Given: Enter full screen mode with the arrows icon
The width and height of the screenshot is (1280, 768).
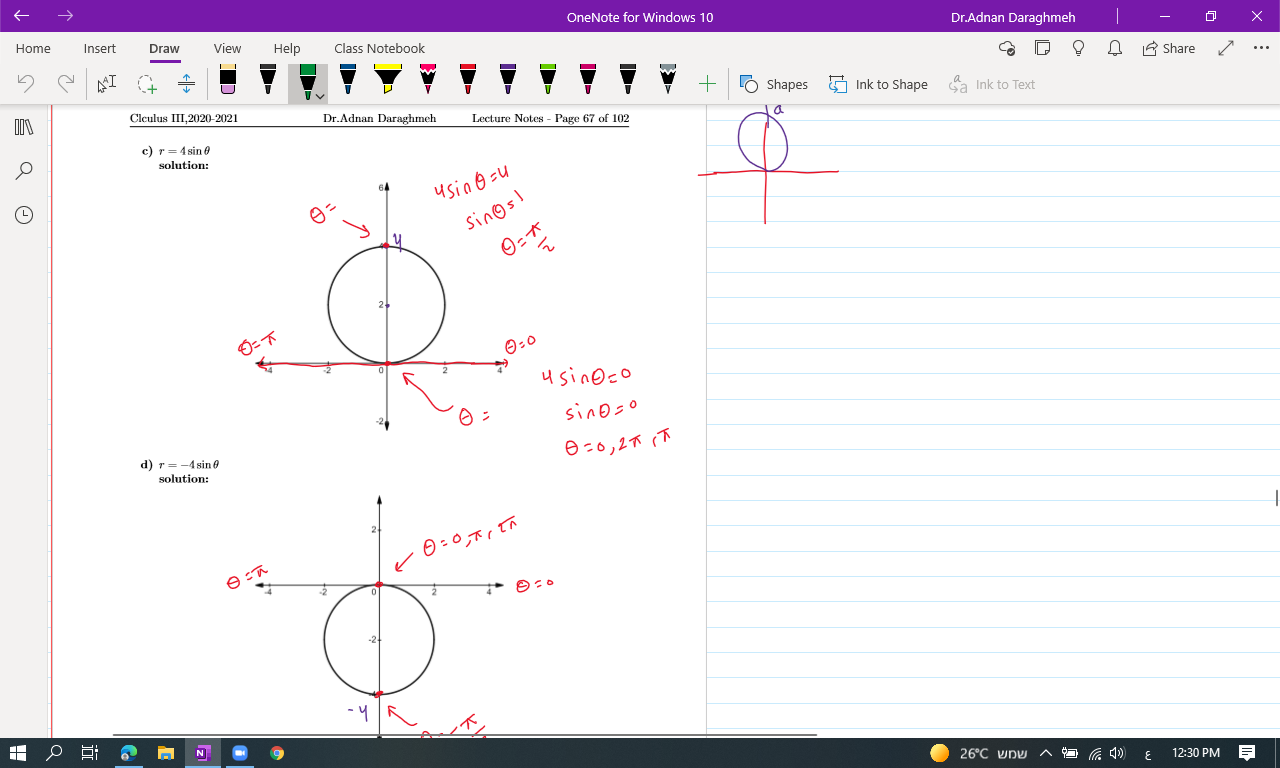Looking at the screenshot, I should click(x=1227, y=48).
